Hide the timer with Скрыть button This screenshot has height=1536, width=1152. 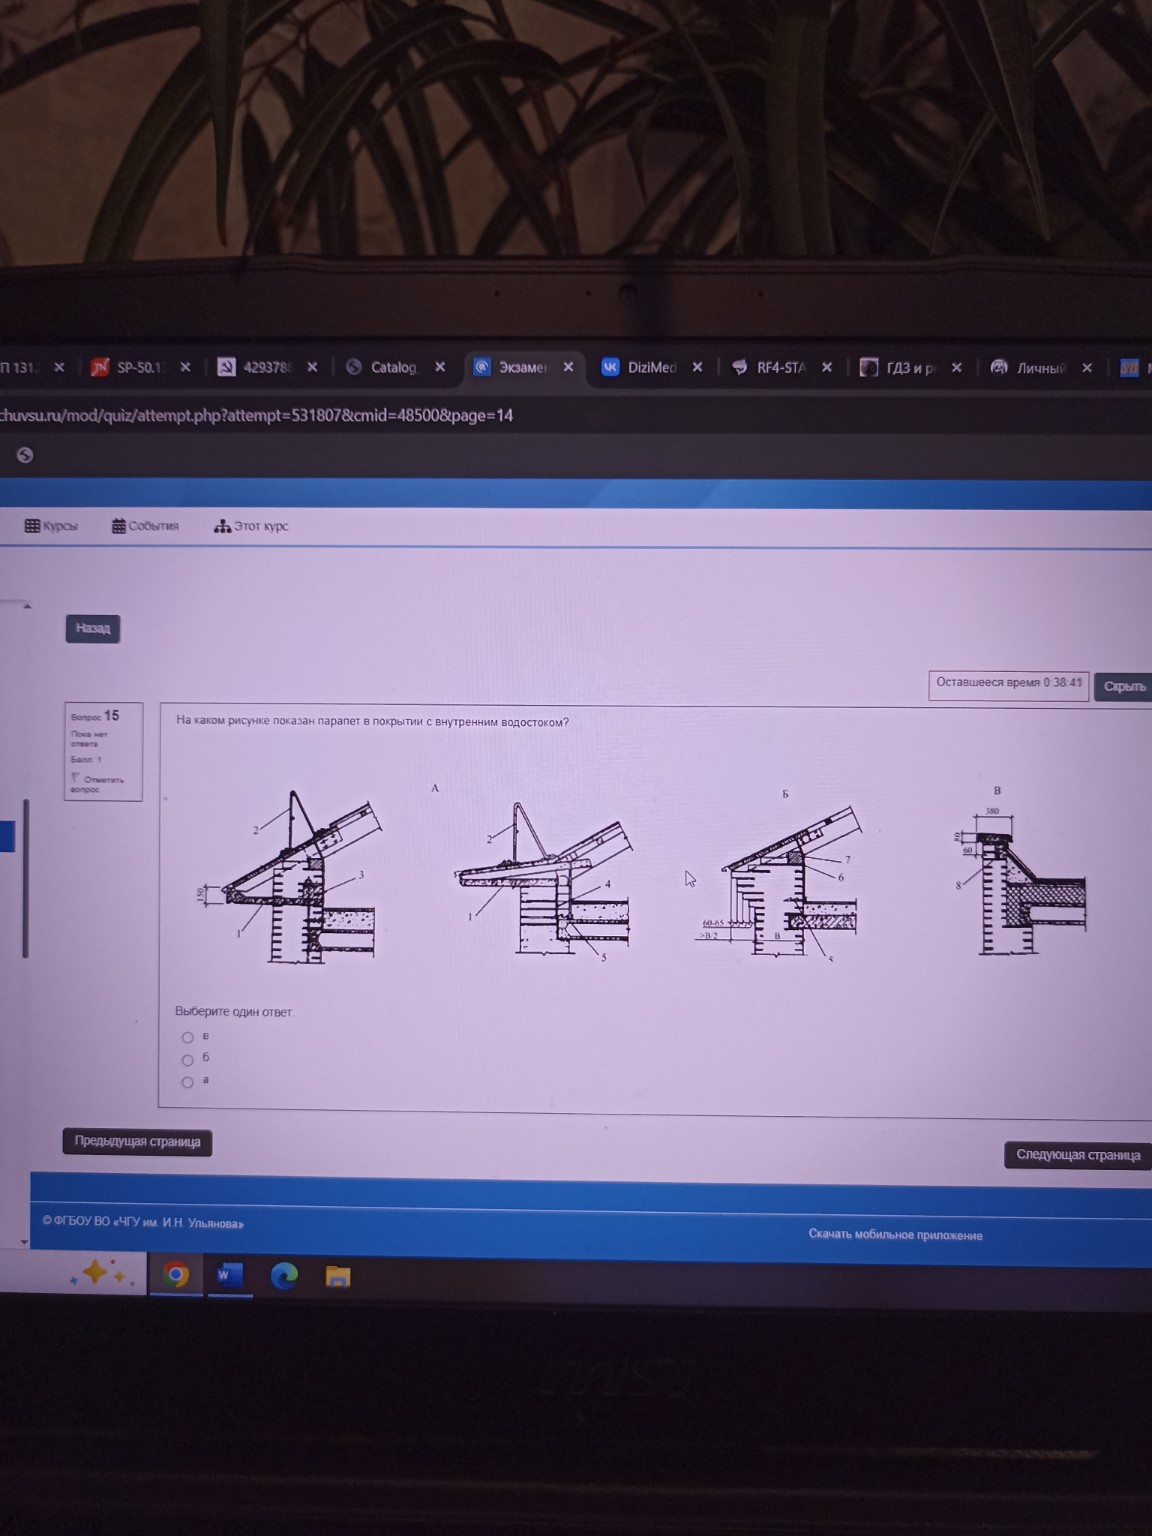[x=1124, y=687]
